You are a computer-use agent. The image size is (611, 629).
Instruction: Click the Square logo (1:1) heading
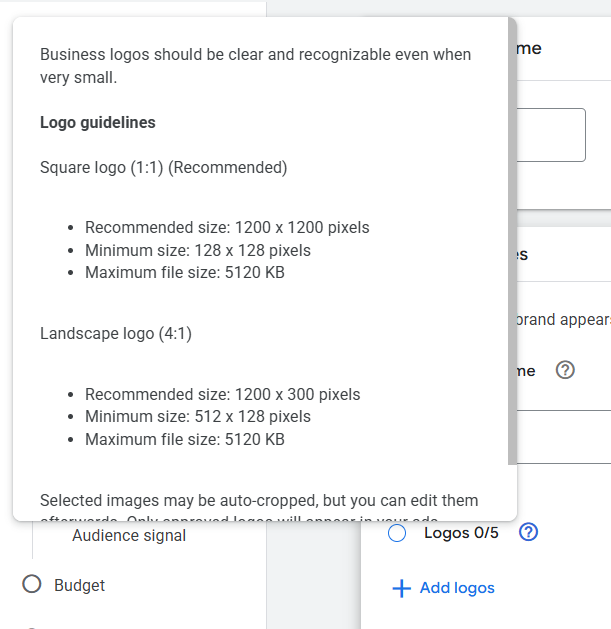click(x=164, y=167)
